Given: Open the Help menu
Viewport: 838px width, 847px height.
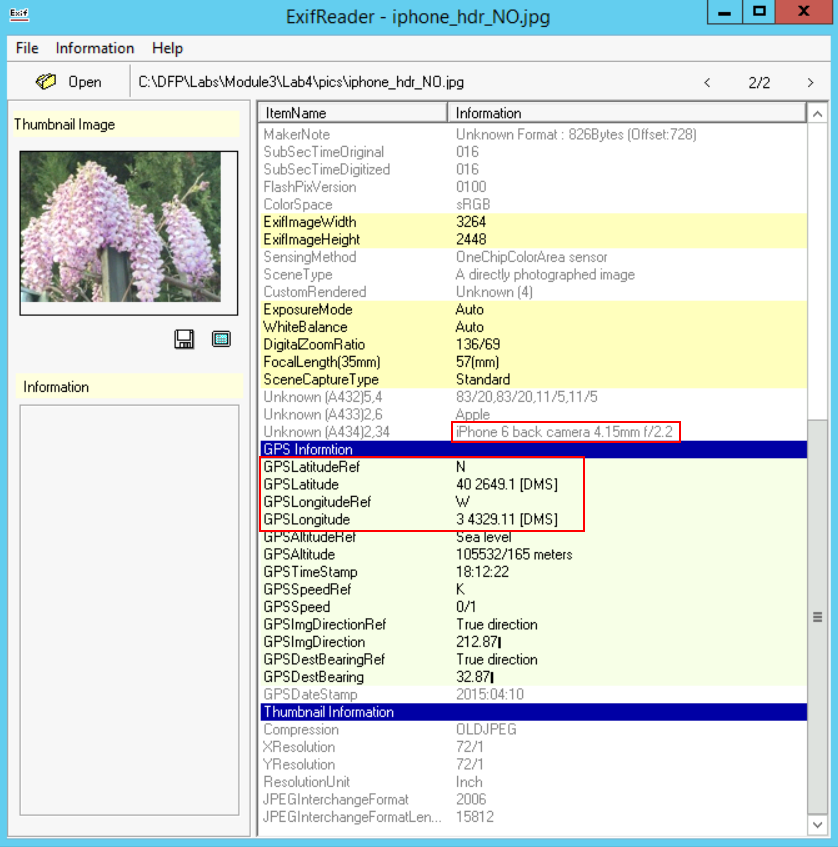Looking at the screenshot, I should pos(167,48).
